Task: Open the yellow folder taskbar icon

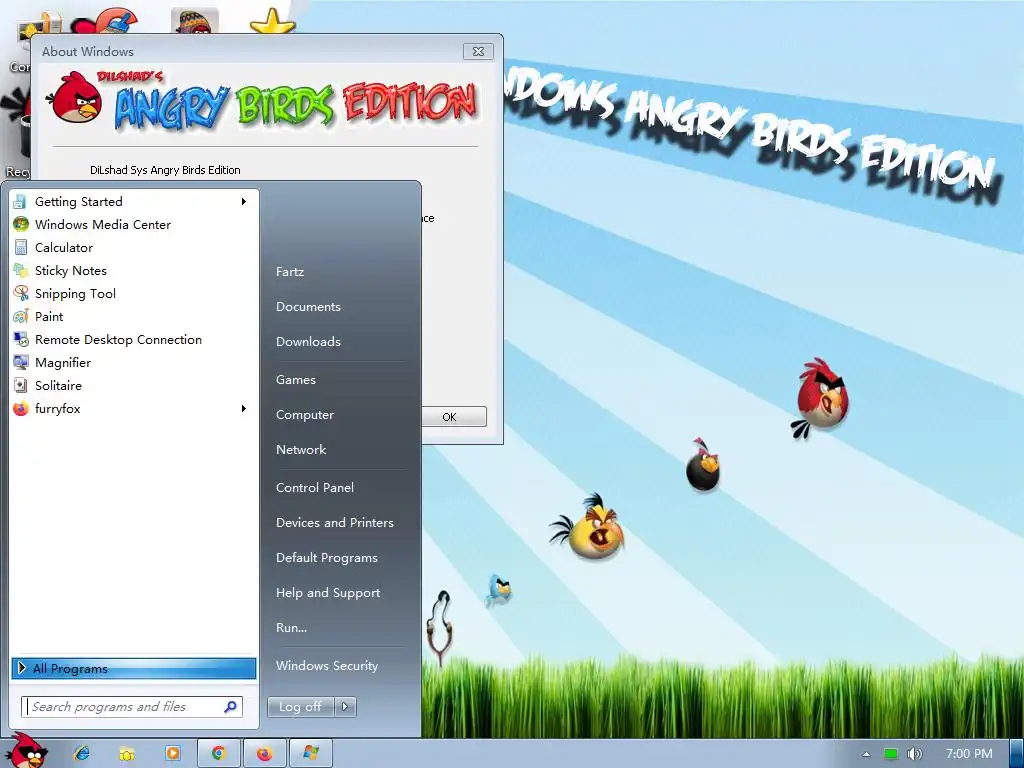Action: 127,754
